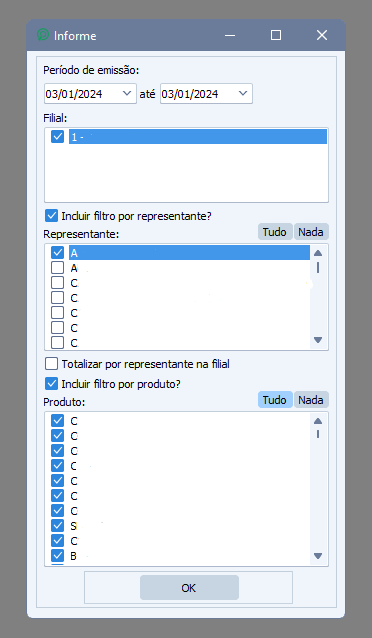The image size is (372, 638).
Task: Select Tudo button for Produto list
Action: click(x=275, y=400)
